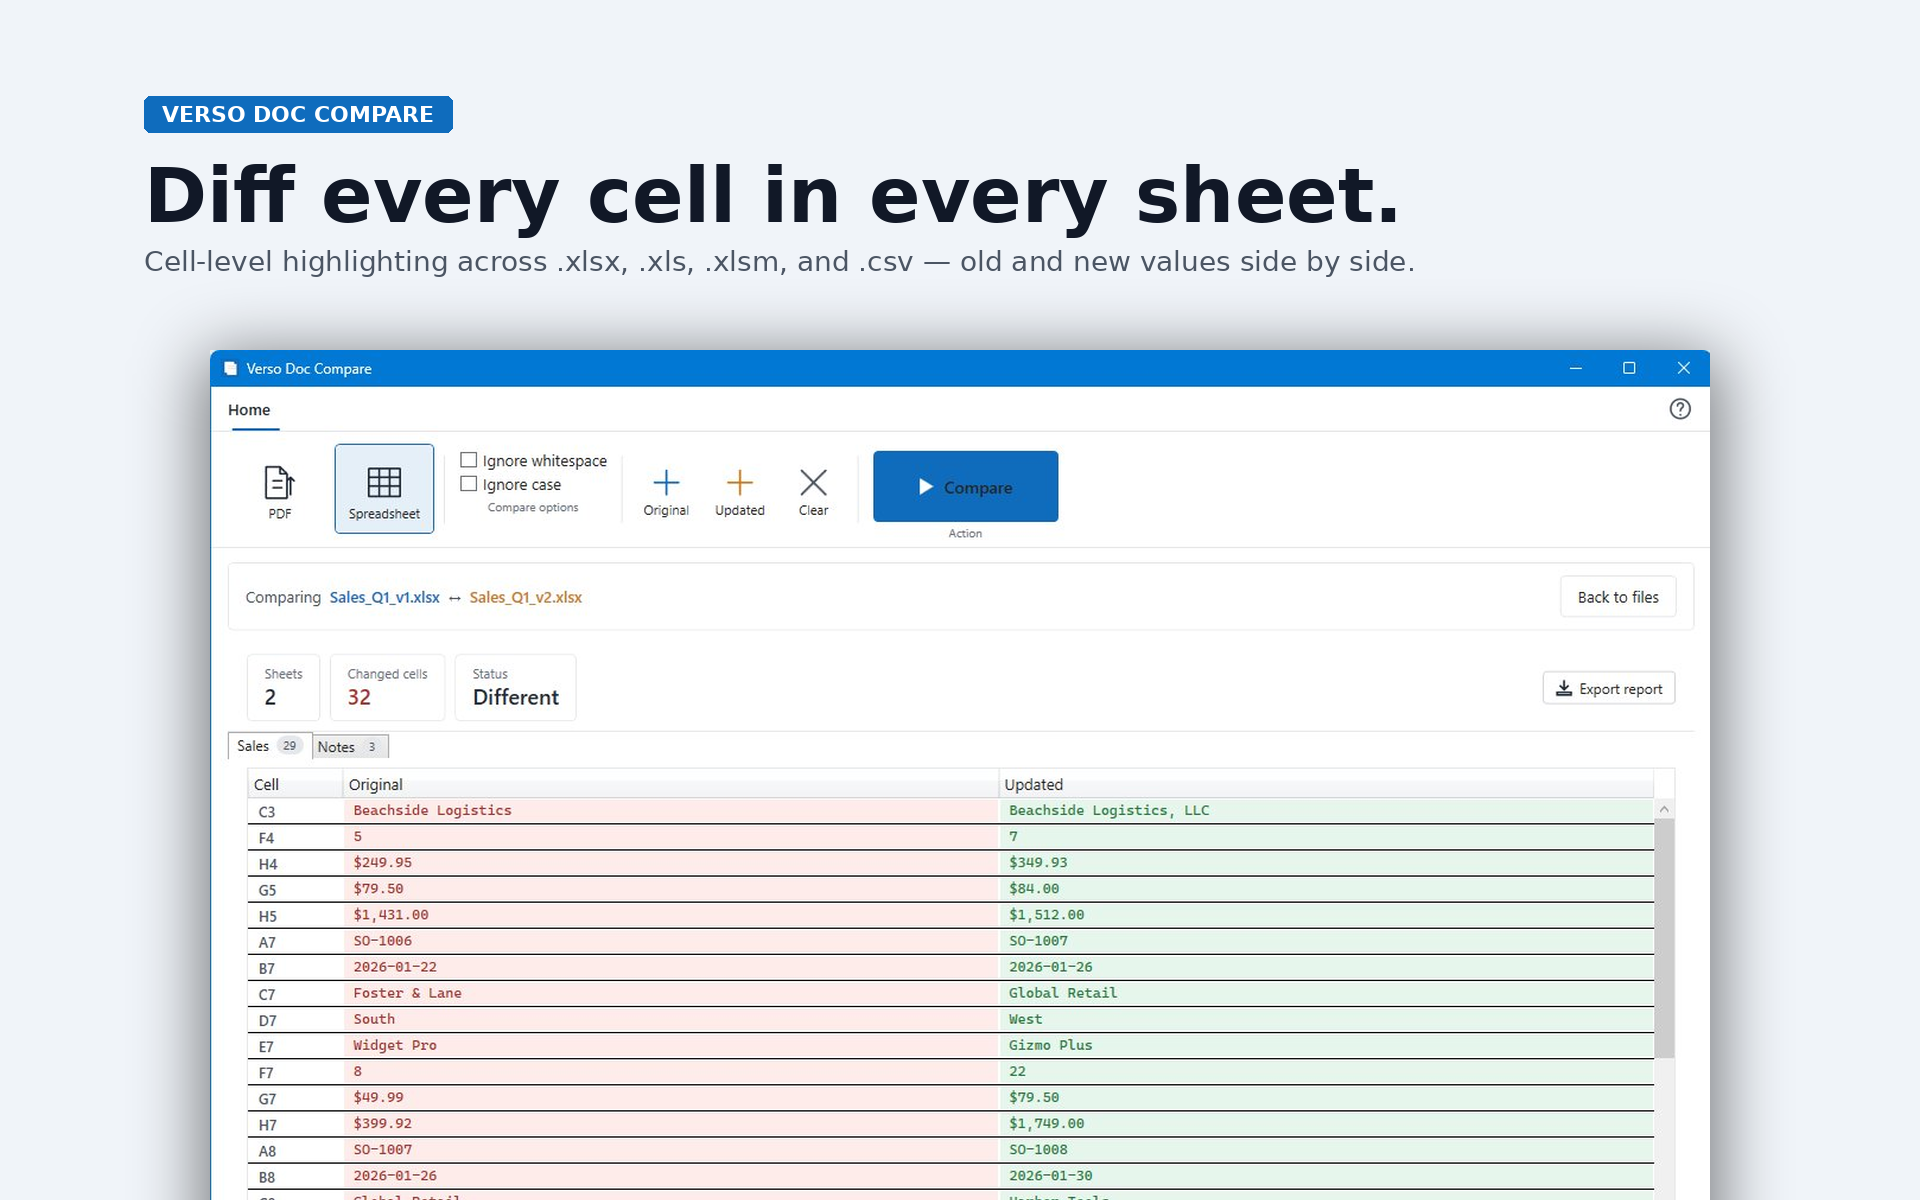The image size is (1920, 1200).
Task: Open the Home ribbon tab
Action: coord(249,410)
